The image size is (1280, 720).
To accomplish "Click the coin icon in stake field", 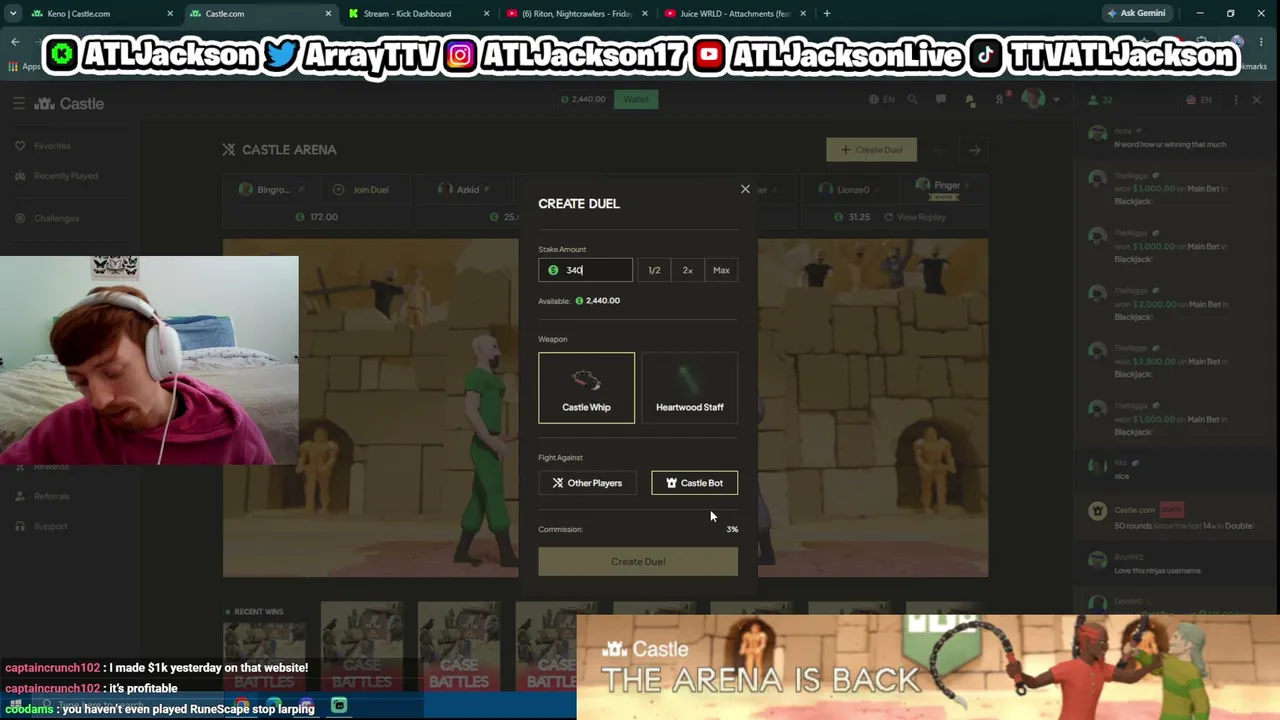I will 553,270.
